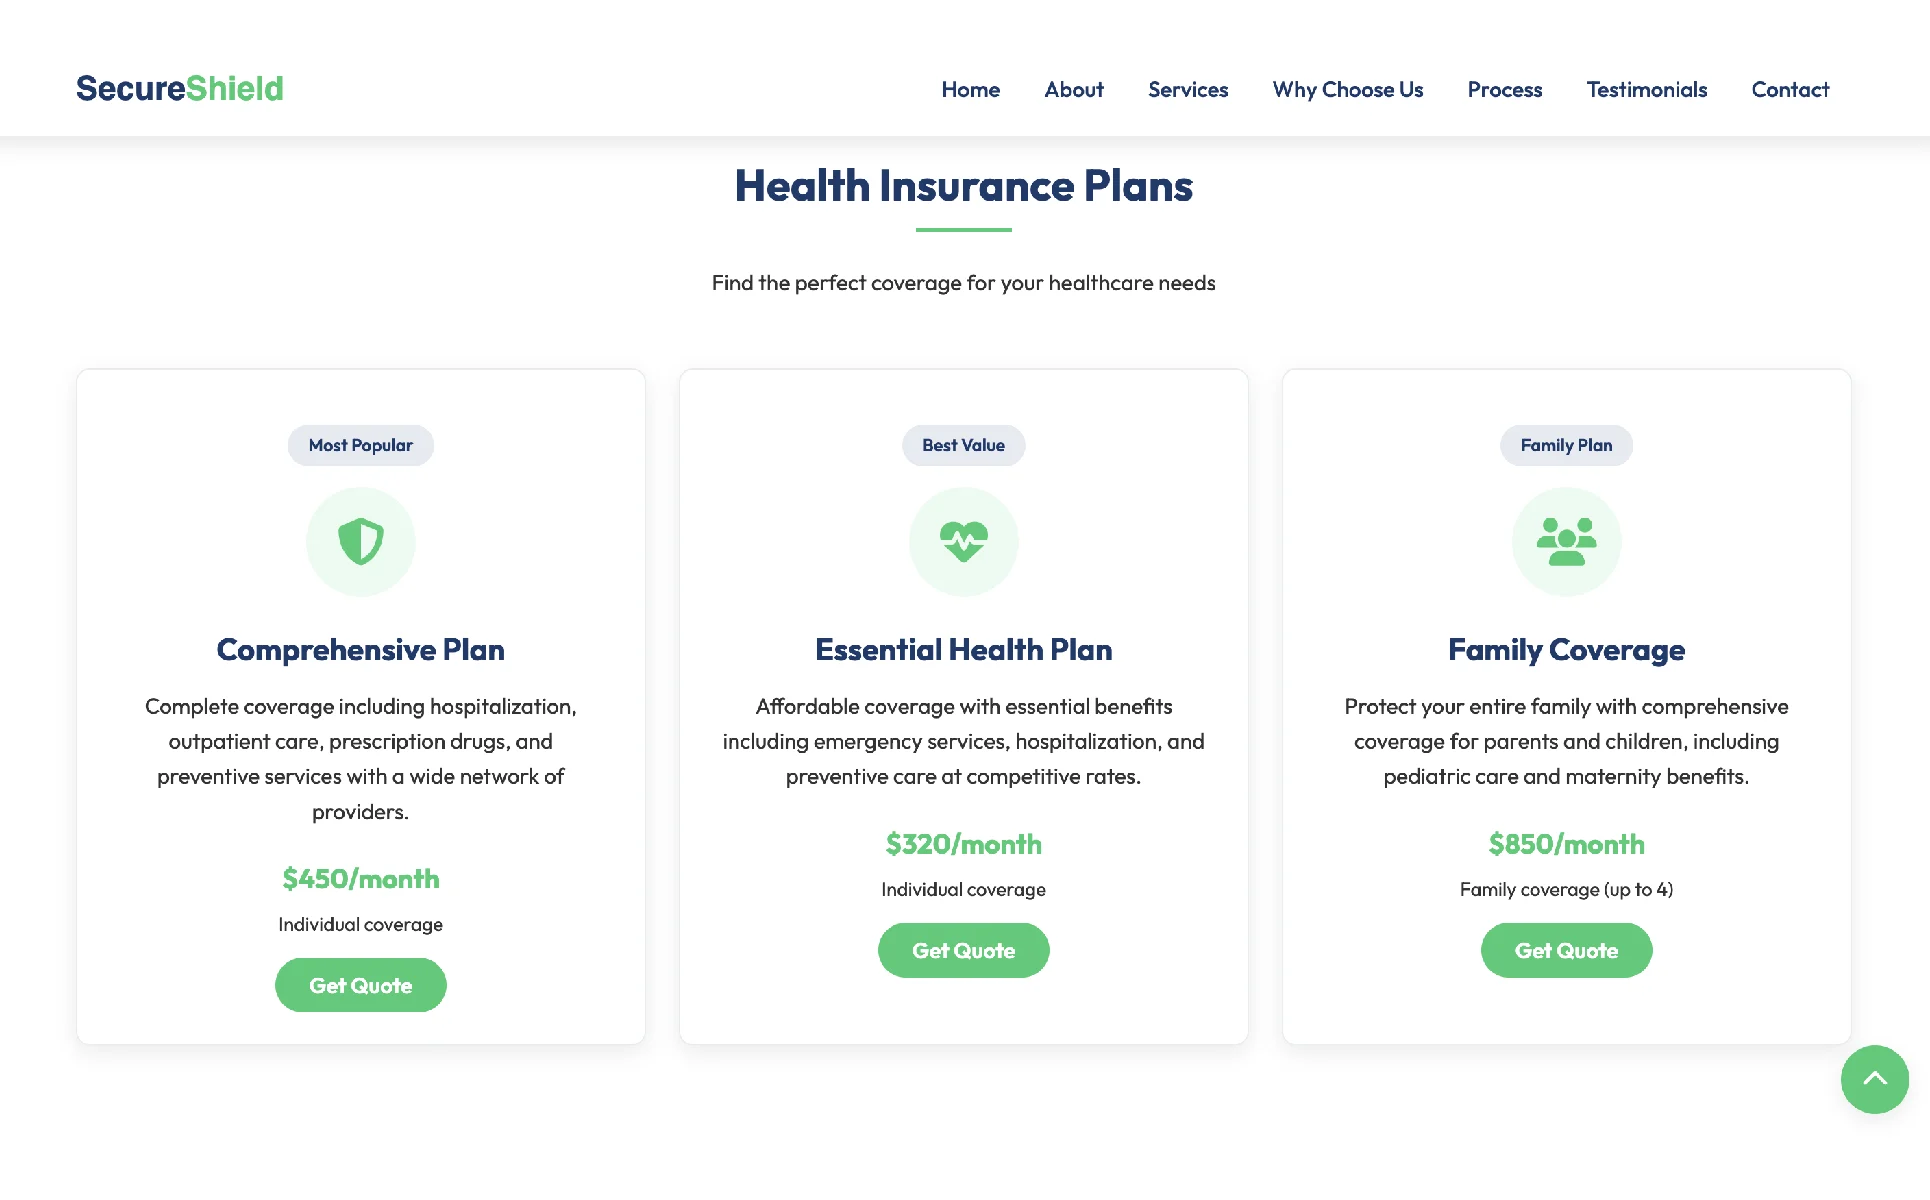Go to the About page
The width and height of the screenshot is (1930, 1200).
[1074, 90]
